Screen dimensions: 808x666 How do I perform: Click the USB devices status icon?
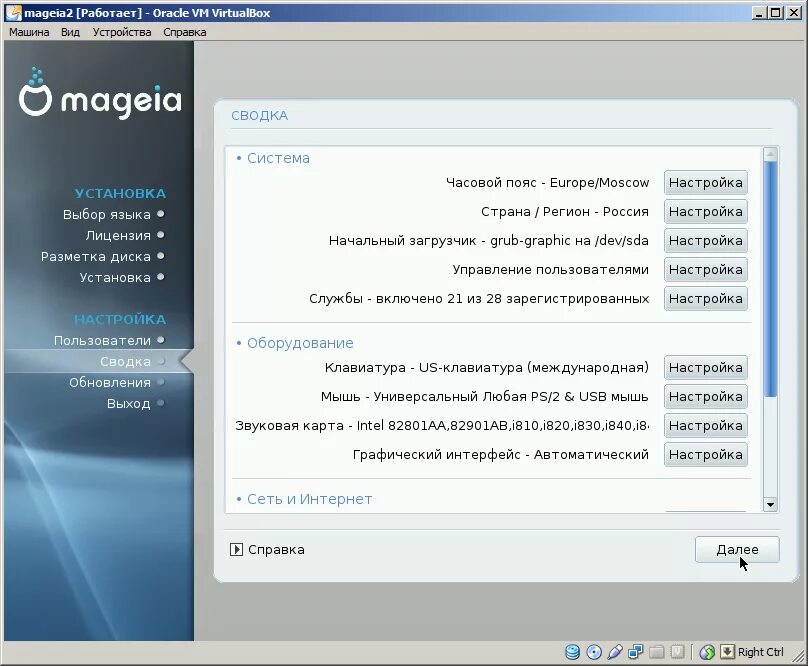pos(615,652)
